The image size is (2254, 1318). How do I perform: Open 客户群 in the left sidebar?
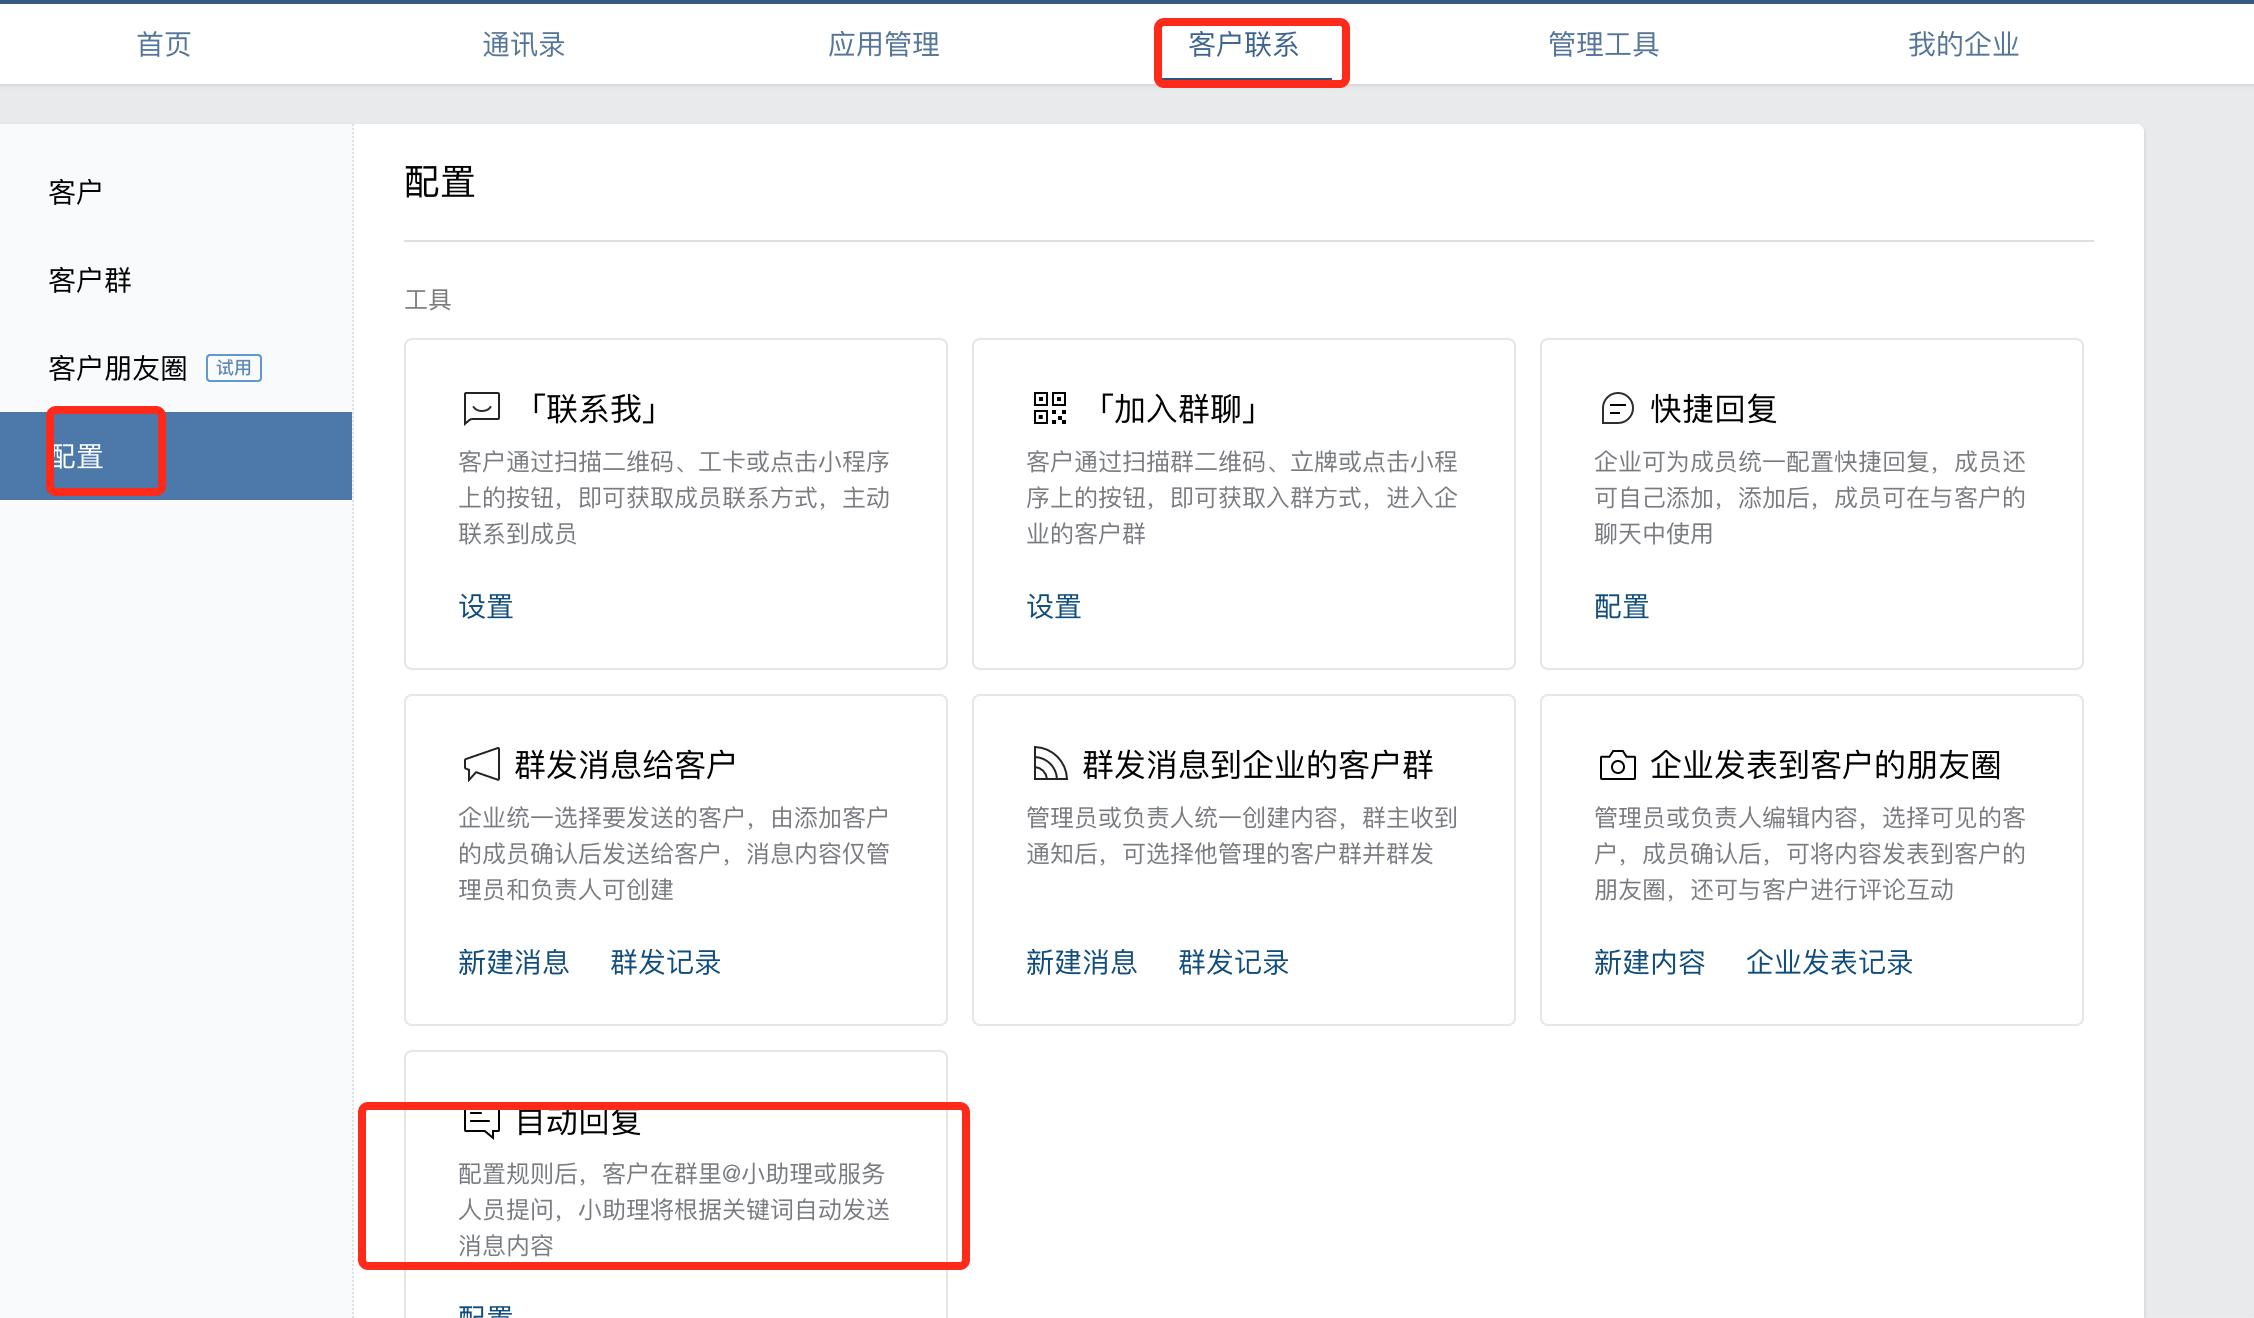(90, 280)
